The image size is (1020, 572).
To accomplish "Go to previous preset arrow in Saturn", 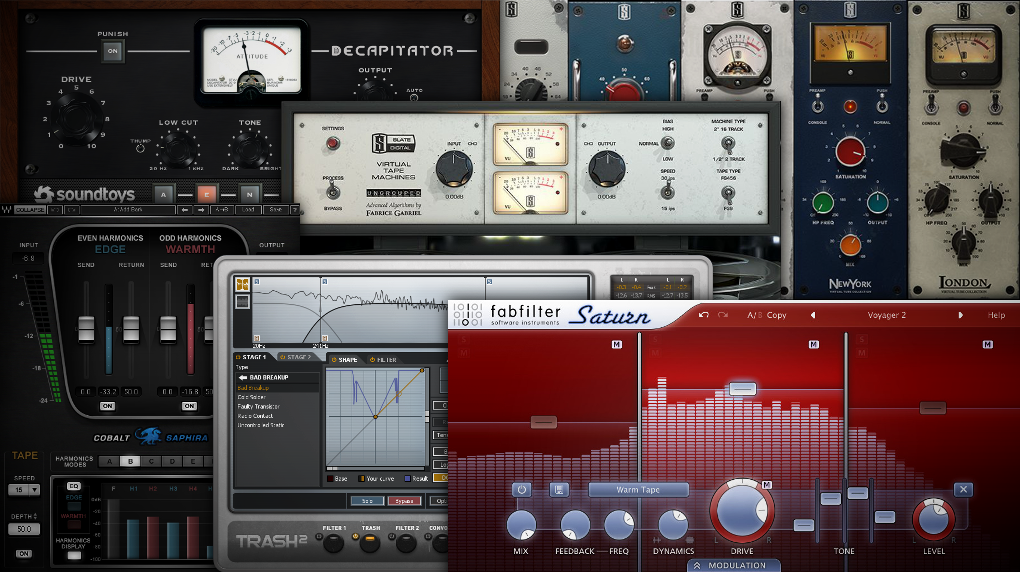I will click(x=812, y=315).
